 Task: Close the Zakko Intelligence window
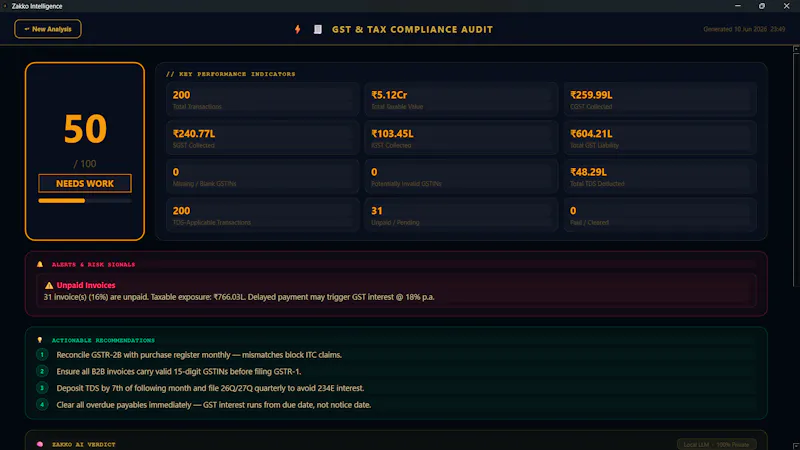[786, 6]
